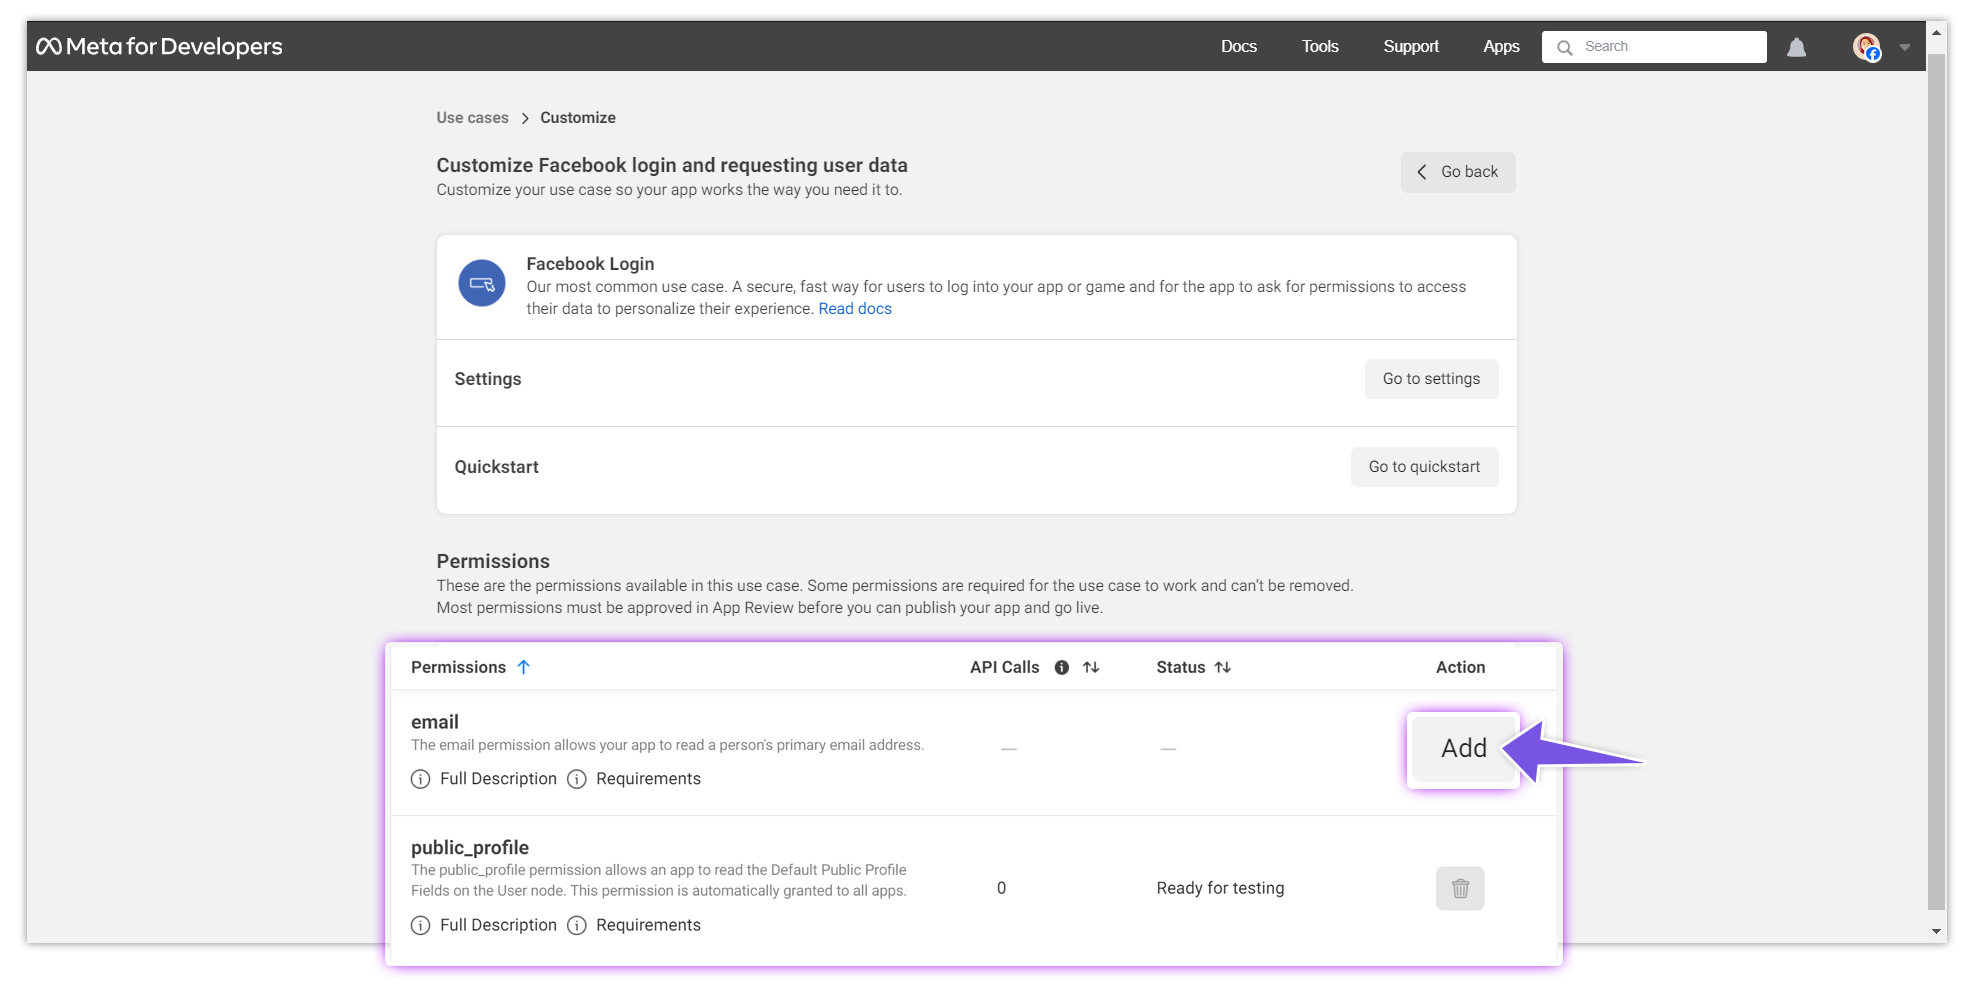1971x991 pixels.
Task: Open the Read docs link
Action: [x=854, y=308]
